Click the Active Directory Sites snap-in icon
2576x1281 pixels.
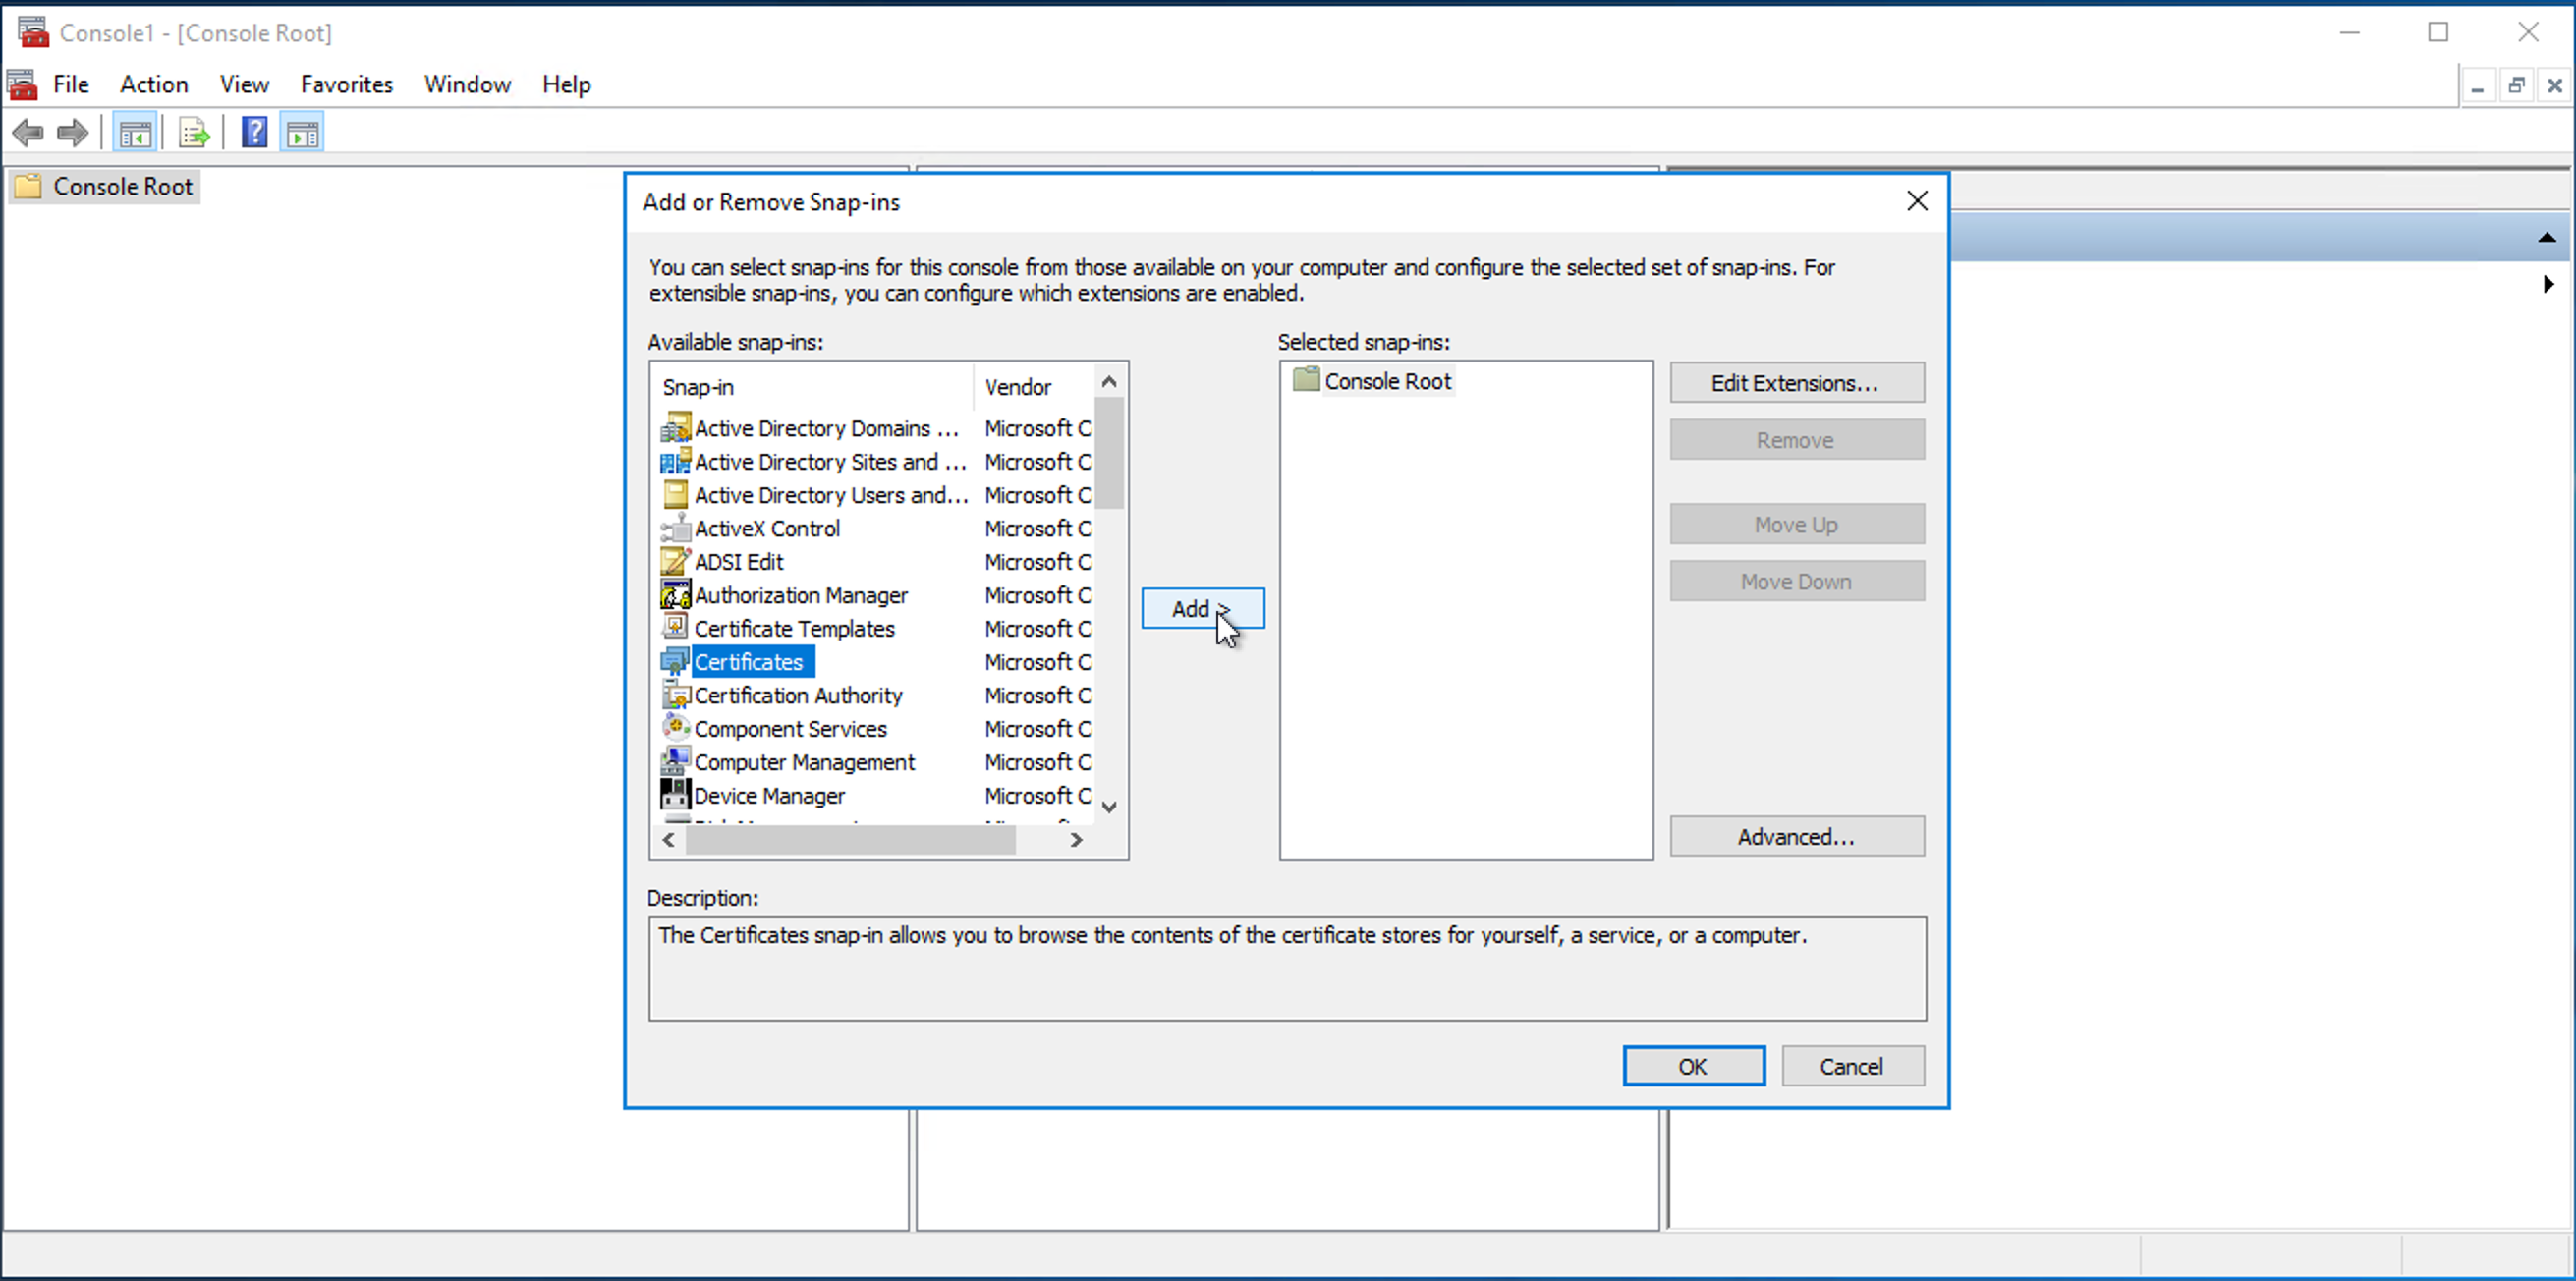click(x=675, y=462)
